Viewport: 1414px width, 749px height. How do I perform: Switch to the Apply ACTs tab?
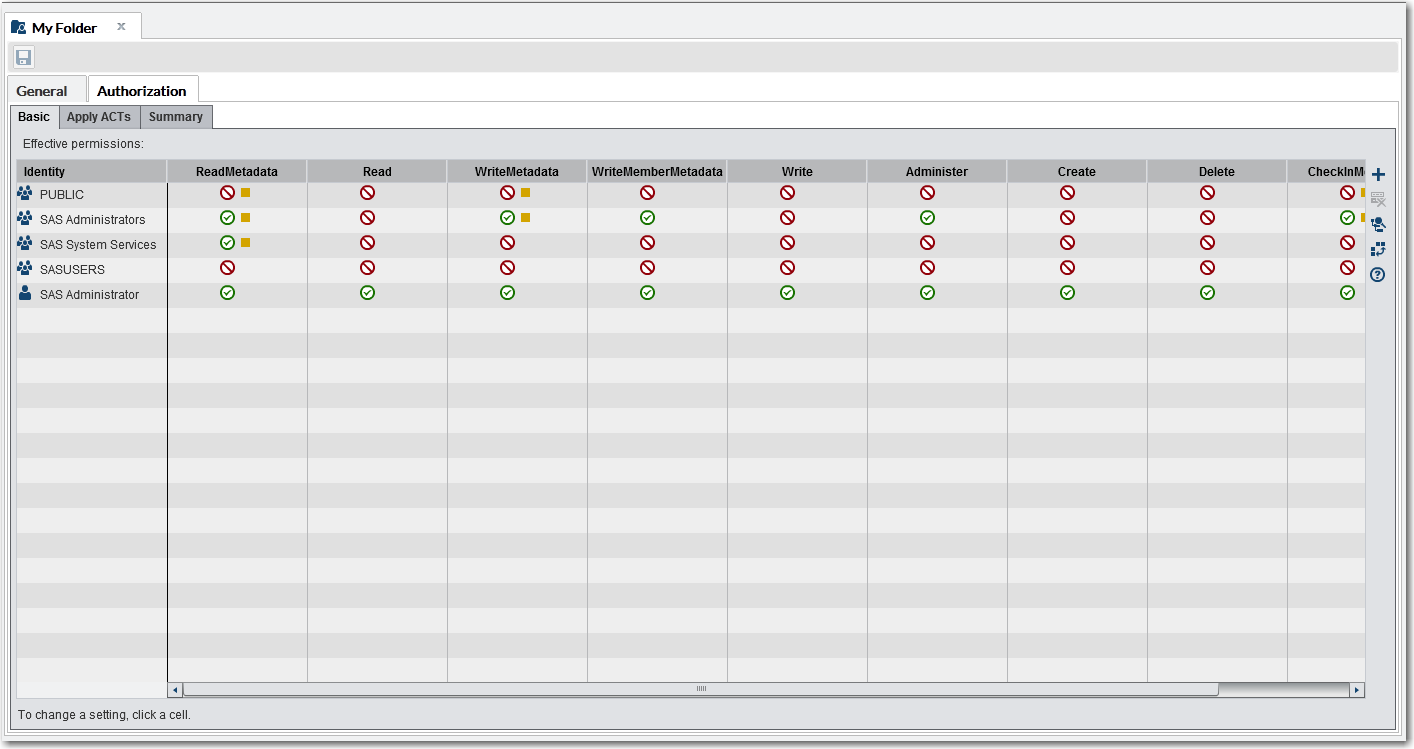[x=98, y=117]
